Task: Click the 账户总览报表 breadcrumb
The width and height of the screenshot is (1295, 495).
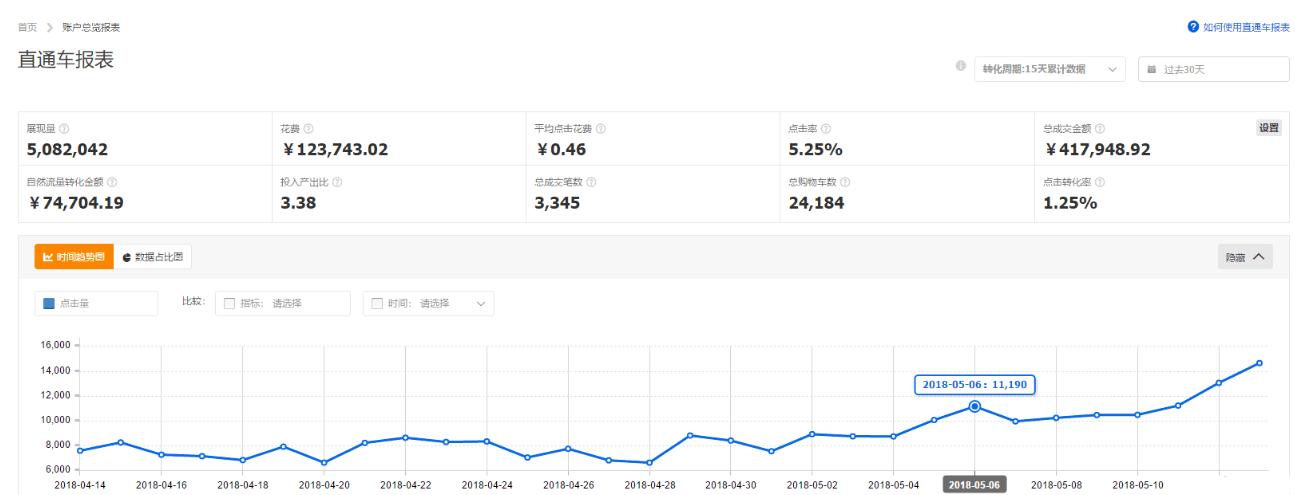Action: (91, 27)
